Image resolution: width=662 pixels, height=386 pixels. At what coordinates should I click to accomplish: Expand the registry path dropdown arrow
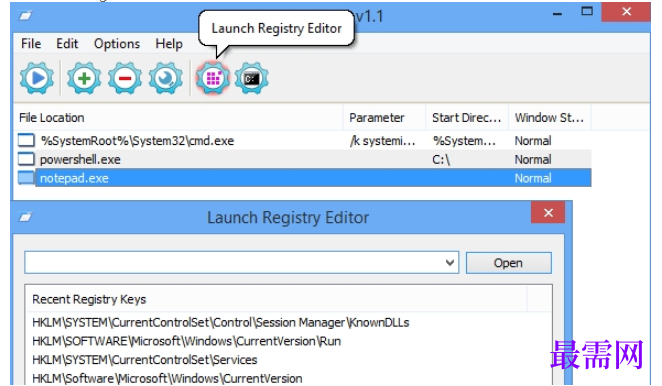pyautogui.click(x=450, y=263)
